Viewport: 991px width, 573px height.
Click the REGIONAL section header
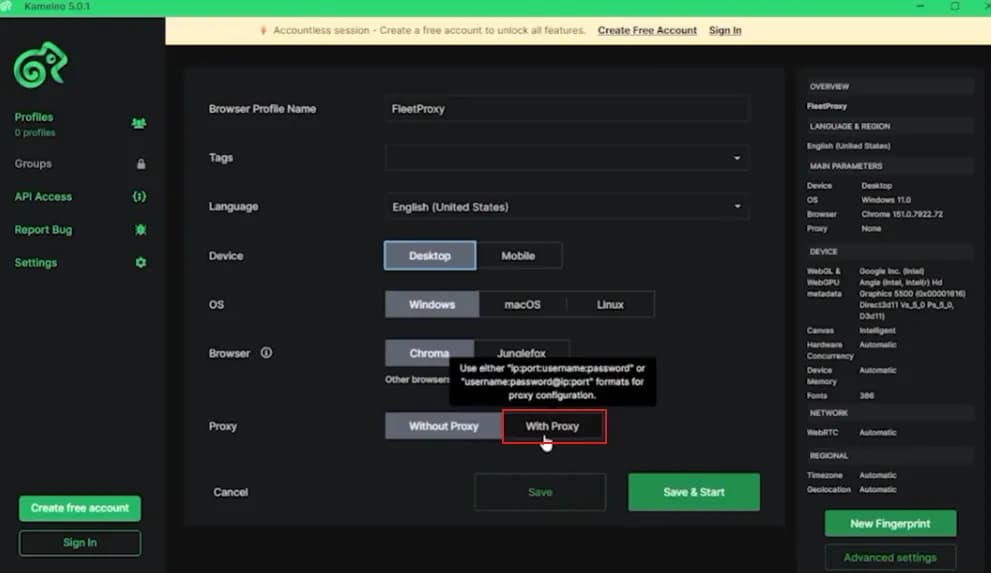[x=829, y=455]
